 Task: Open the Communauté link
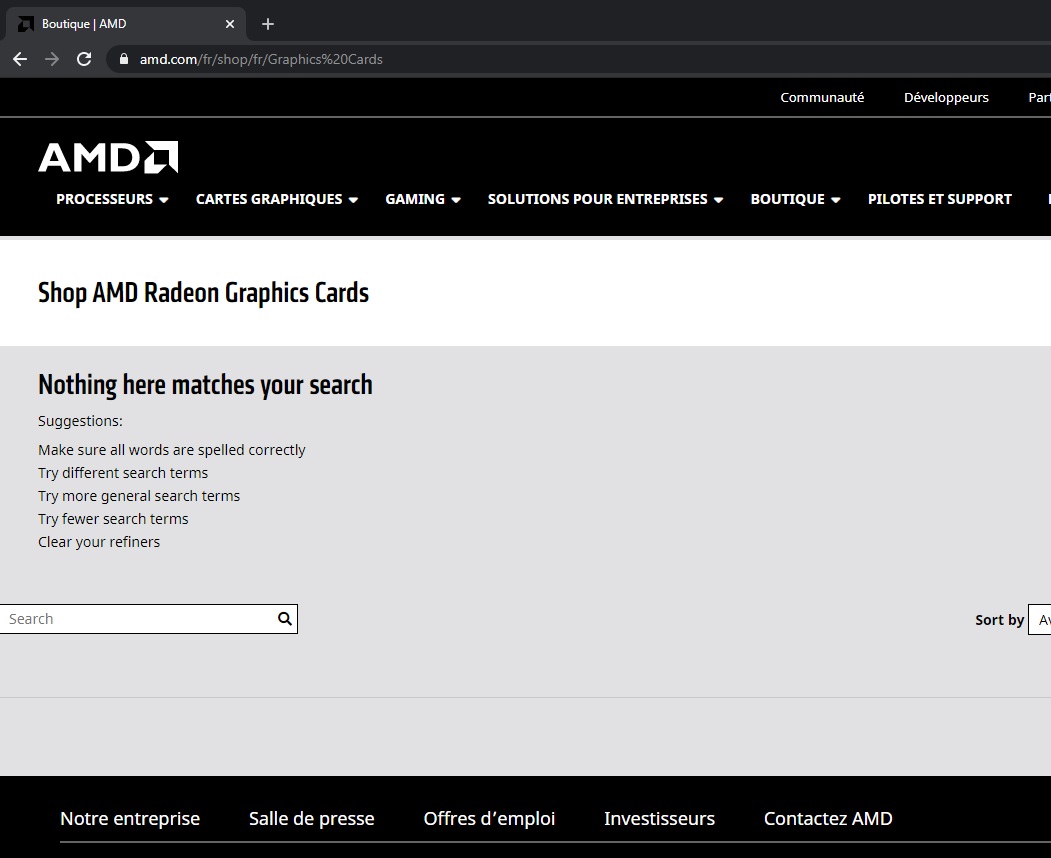(822, 97)
